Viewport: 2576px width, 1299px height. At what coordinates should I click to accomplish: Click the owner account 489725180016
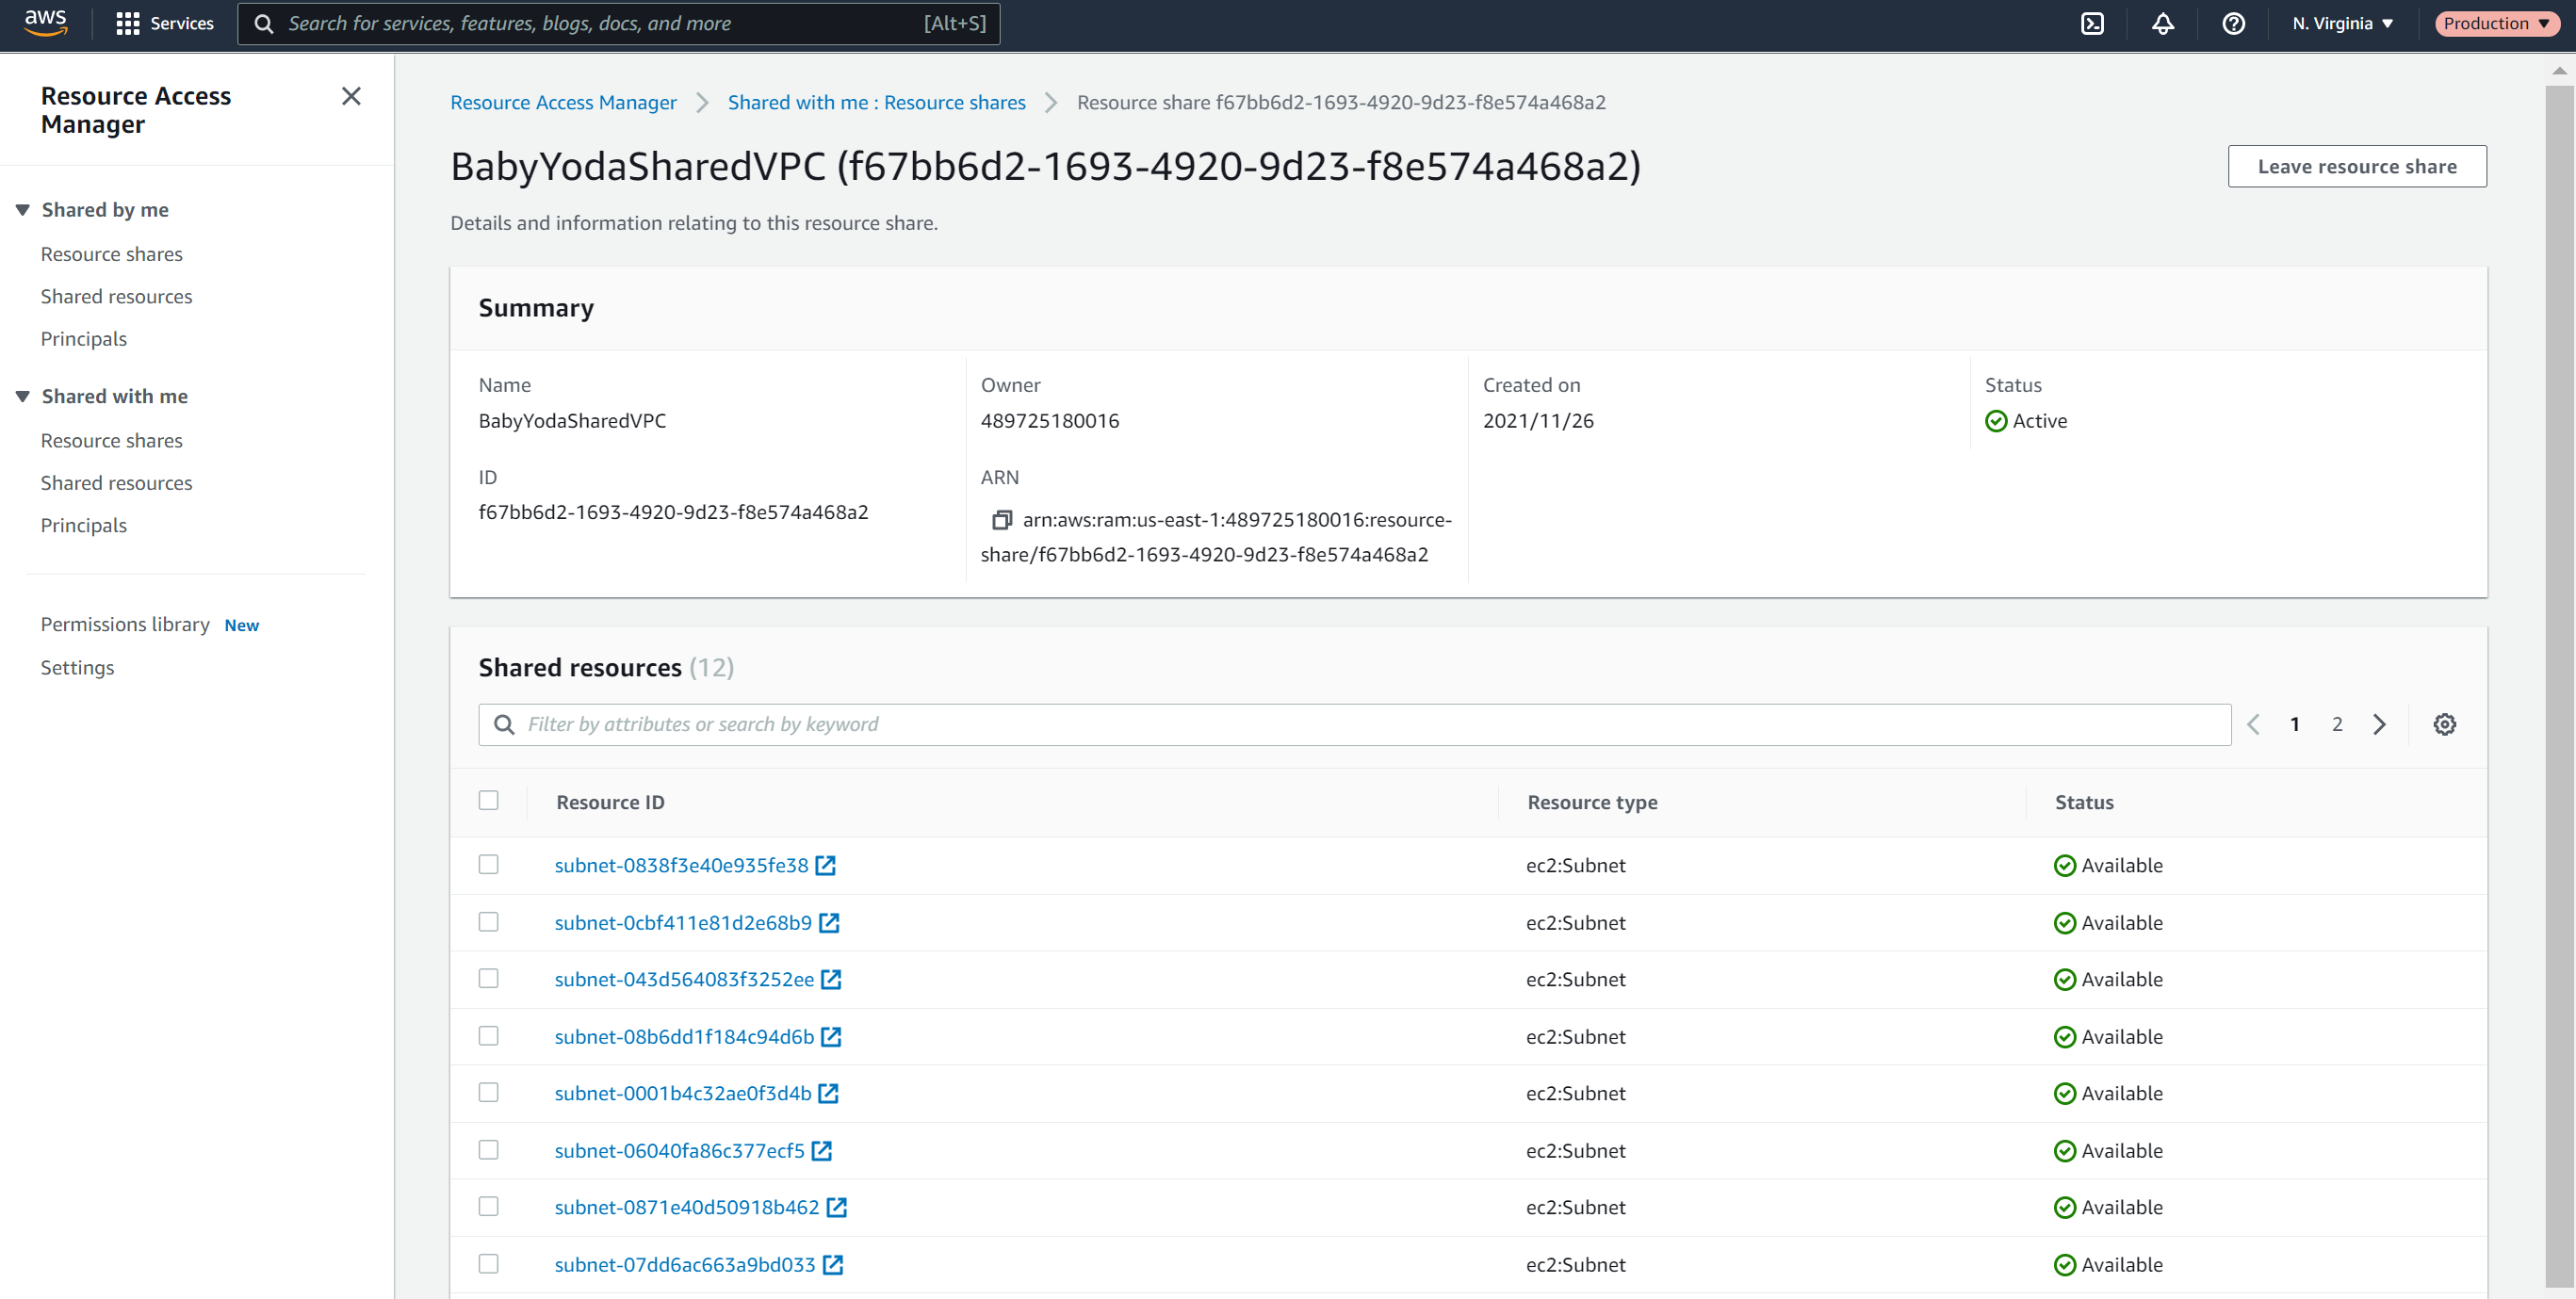point(1050,420)
